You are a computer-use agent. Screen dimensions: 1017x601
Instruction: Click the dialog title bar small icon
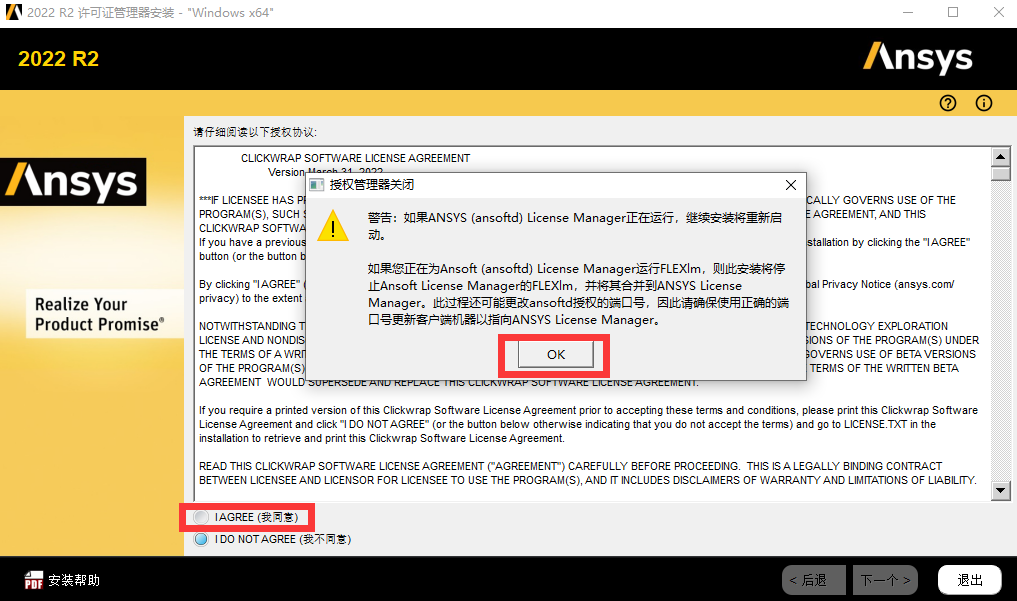point(317,185)
